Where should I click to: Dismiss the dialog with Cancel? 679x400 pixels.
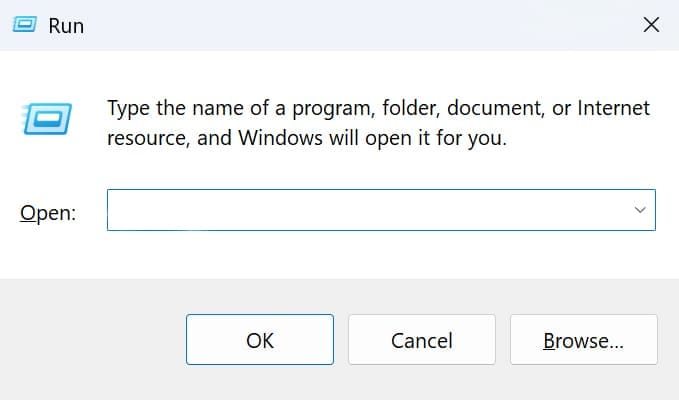pos(421,340)
